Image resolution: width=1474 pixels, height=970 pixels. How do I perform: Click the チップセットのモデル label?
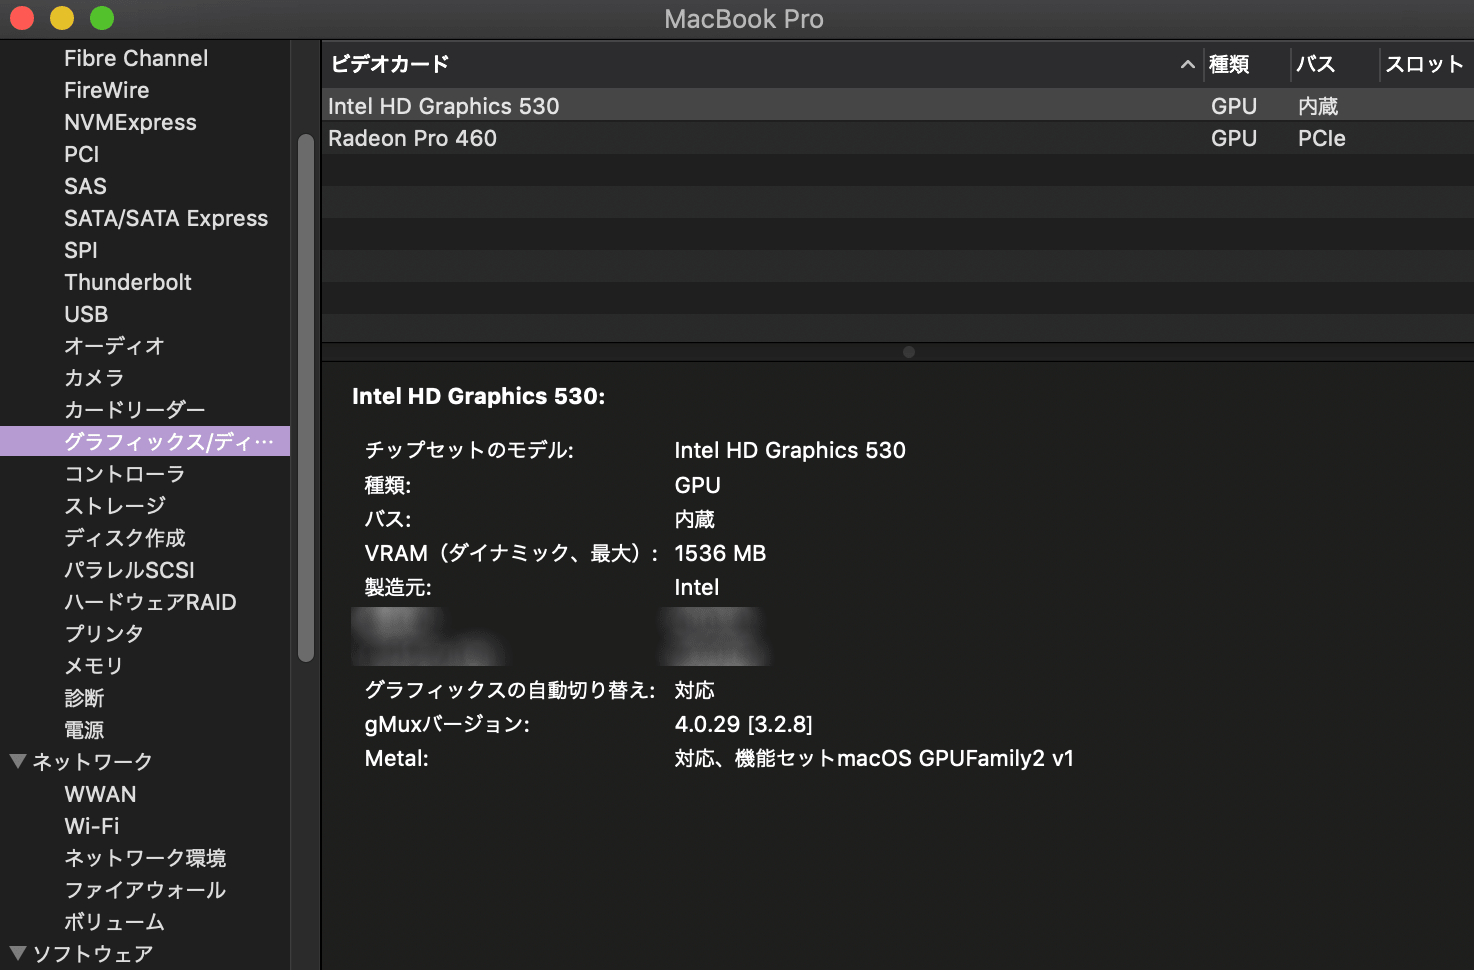(469, 450)
